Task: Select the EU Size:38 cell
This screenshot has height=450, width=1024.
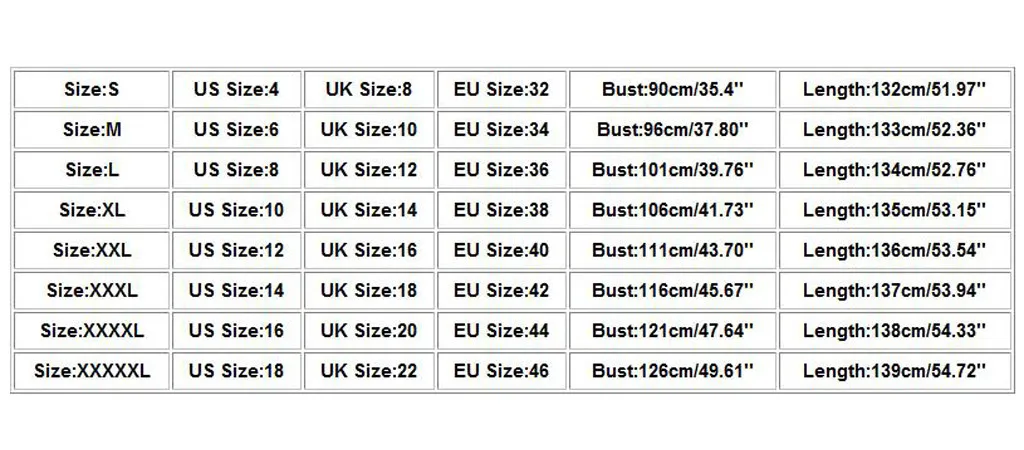Action: (501, 210)
